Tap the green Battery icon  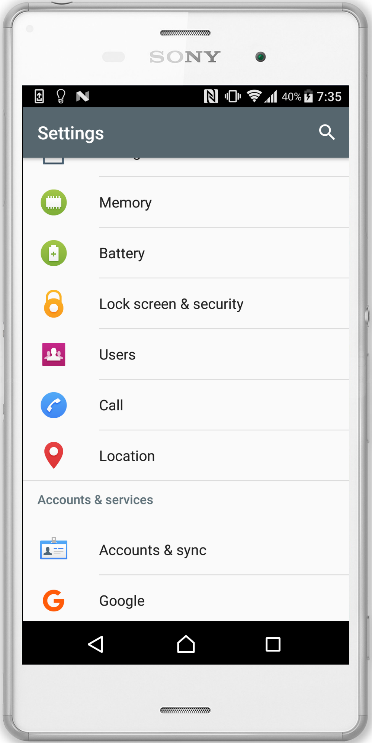coord(54,253)
